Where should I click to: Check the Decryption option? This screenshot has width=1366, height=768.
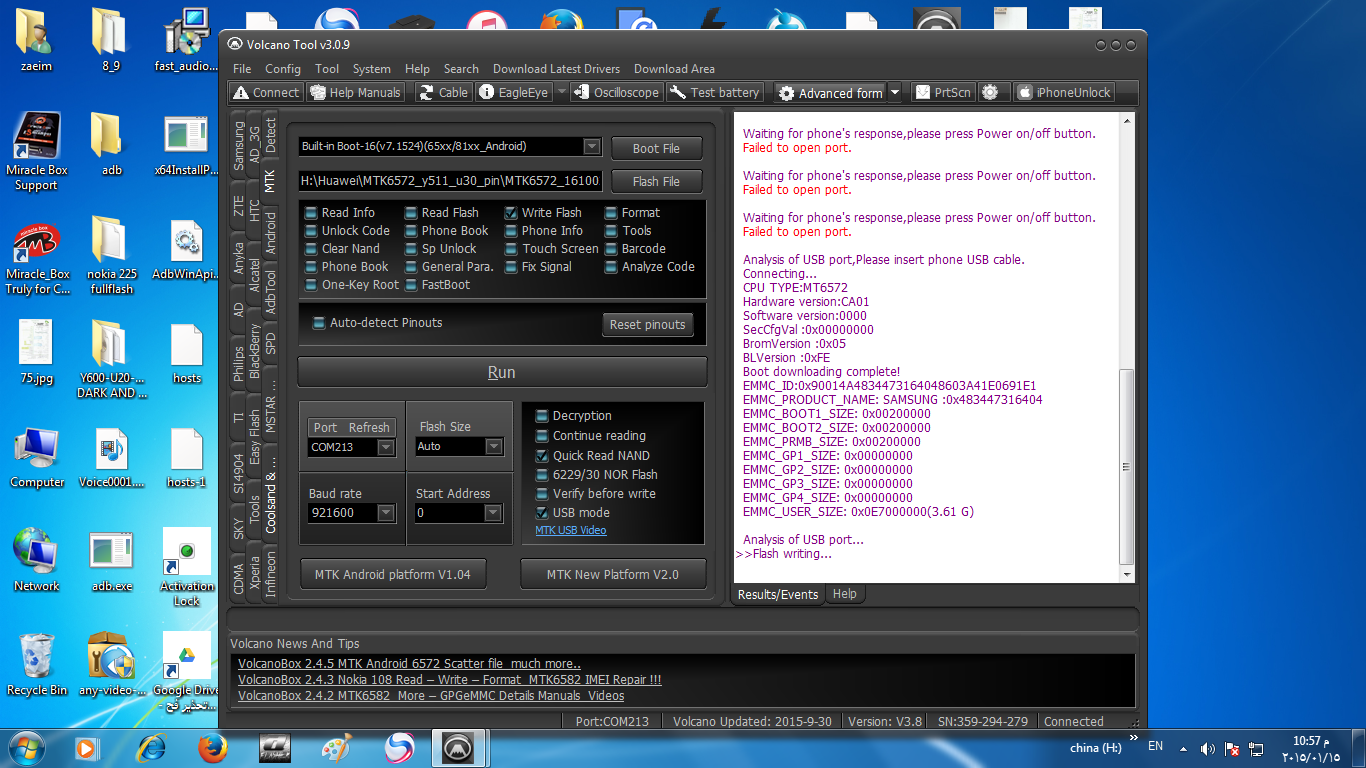click(x=574, y=416)
